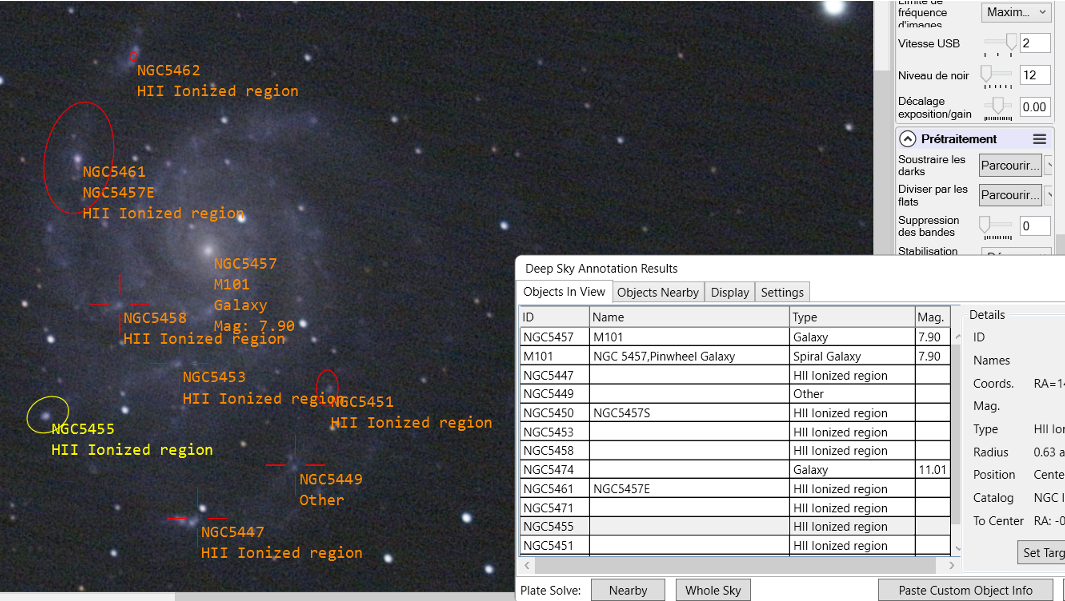Click Paste Custom Object Info button
The image size is (1065, 601).
pos(965,591)
